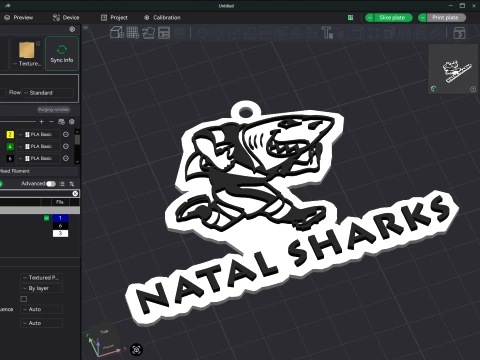Open the Textured P... dropdown
Image resolution: width=480 pixels, height=360 pixels.
click(42, 277)
